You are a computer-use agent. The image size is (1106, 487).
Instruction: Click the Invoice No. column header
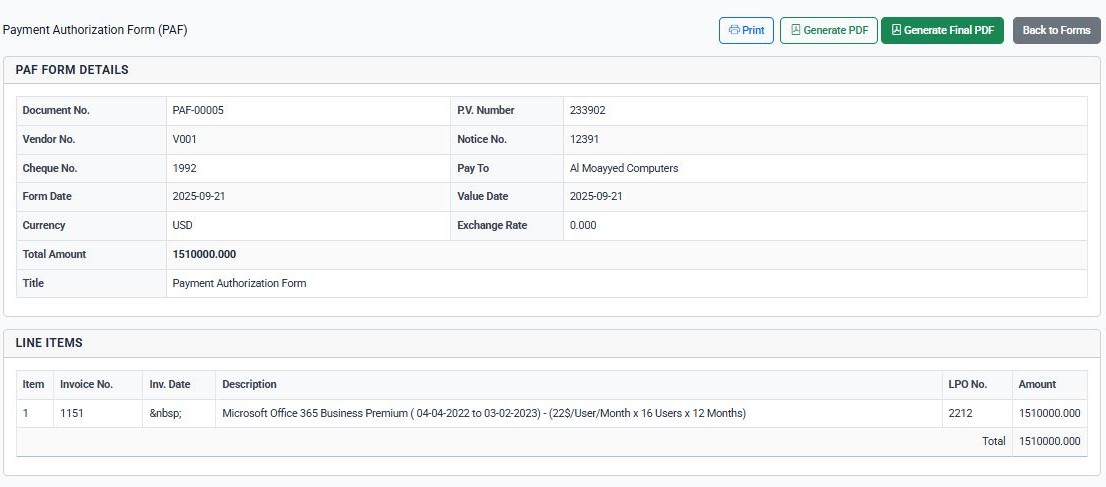pyautogui.click(x=86, y=384)
